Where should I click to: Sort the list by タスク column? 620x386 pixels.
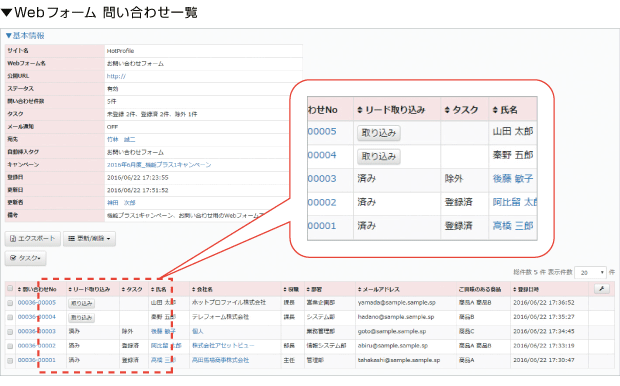[132, 290]
